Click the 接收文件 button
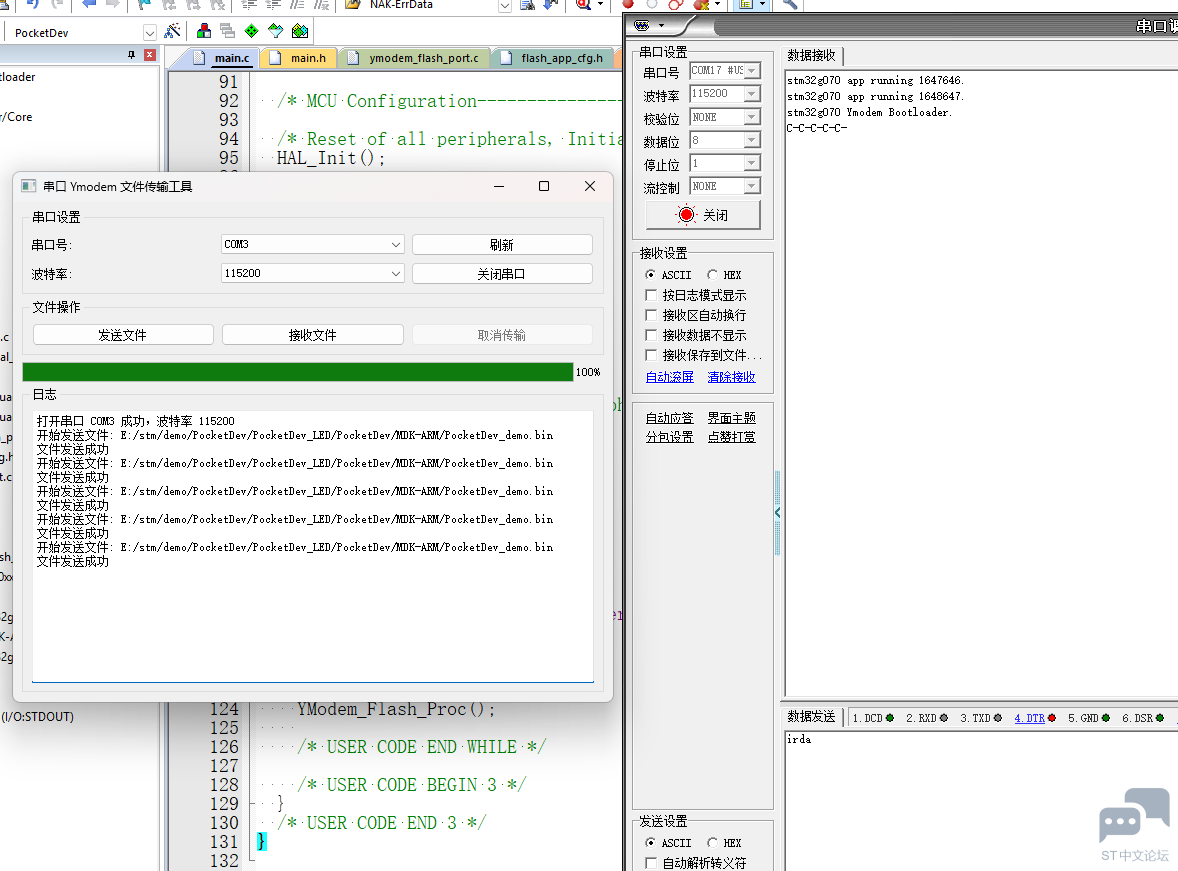 313,335
